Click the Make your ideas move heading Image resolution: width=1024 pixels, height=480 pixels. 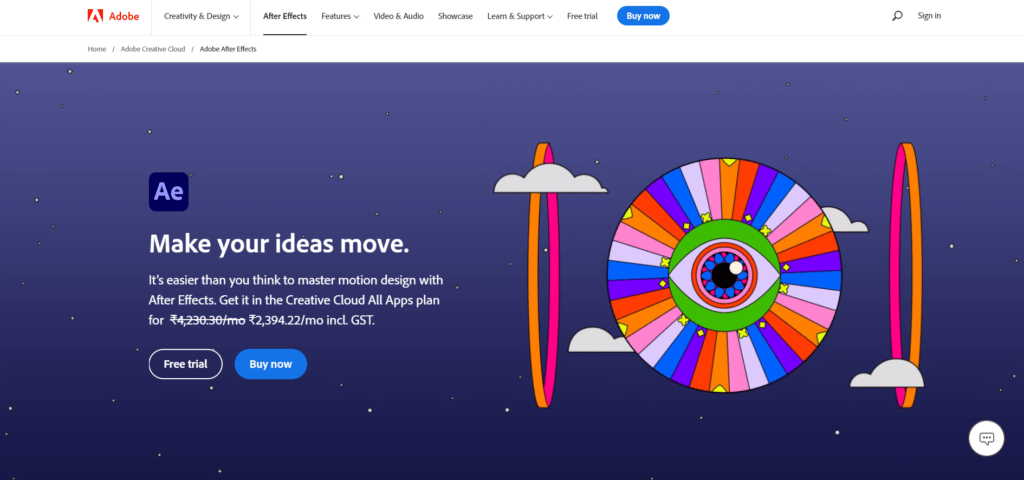279,244
